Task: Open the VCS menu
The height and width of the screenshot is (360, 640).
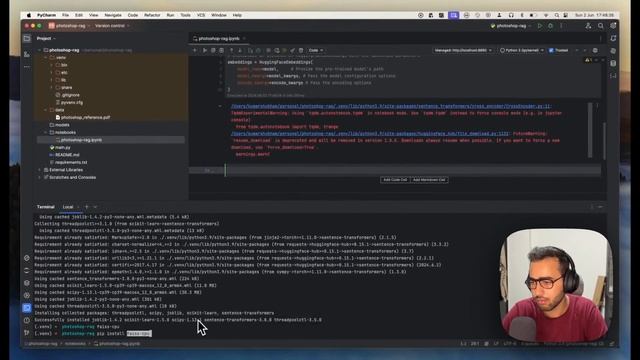Action: [201, 15]
